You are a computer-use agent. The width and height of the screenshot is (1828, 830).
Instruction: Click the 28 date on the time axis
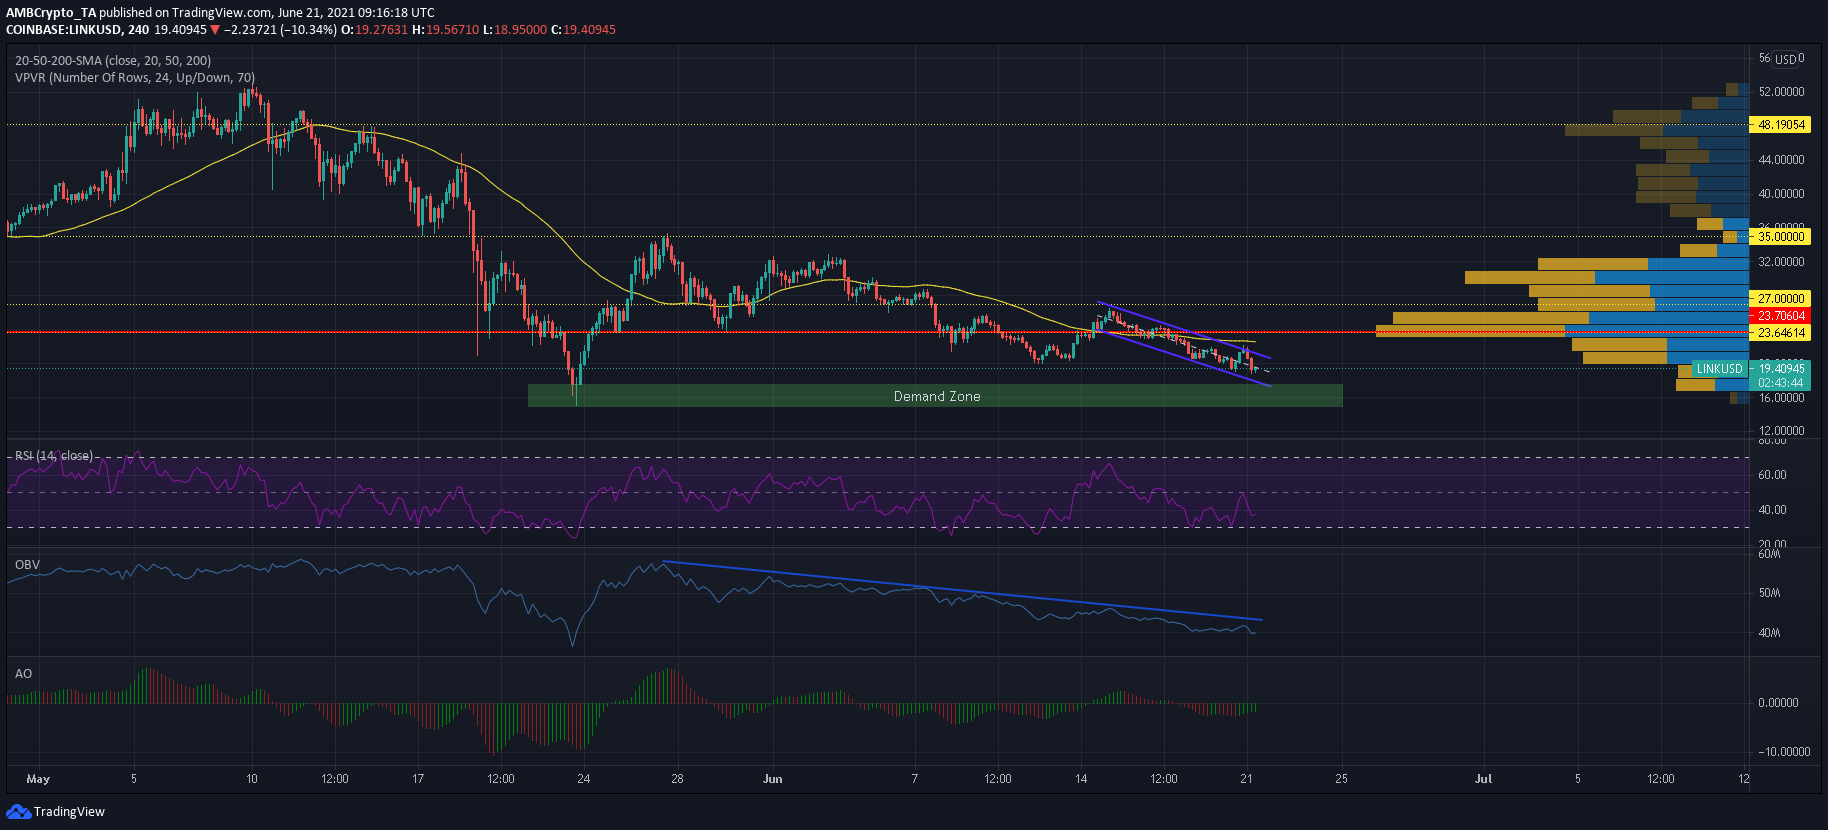677,779
